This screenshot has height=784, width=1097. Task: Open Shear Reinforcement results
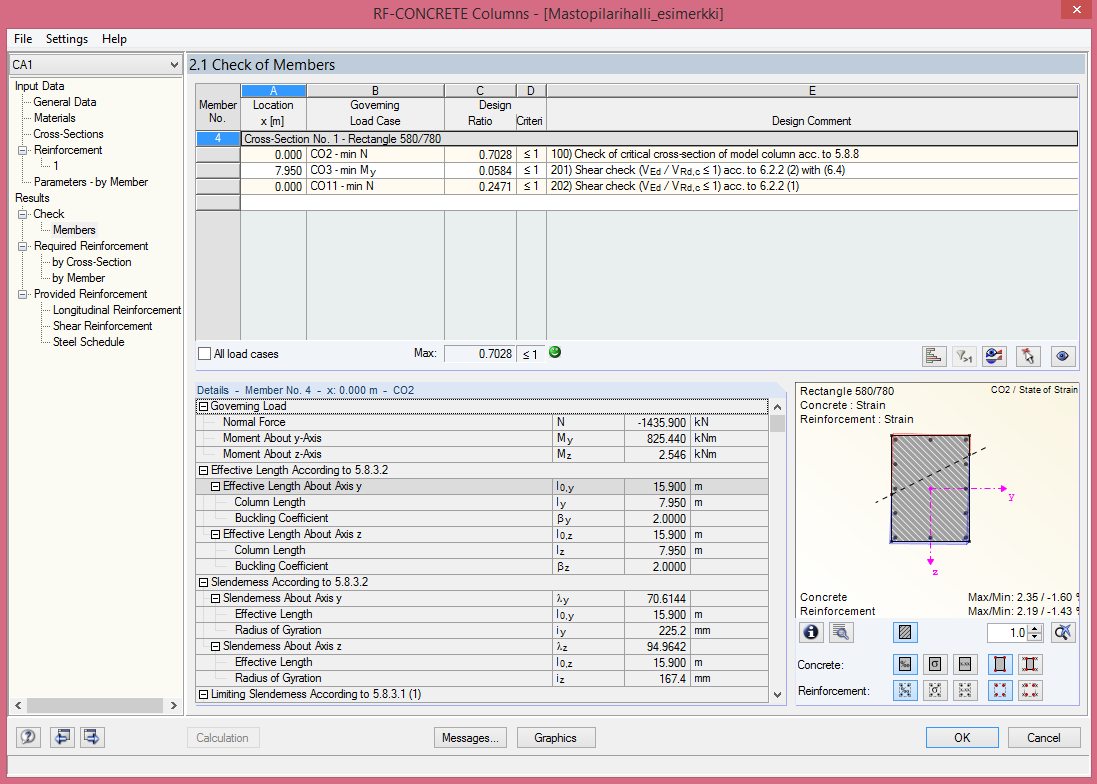tap(103, 326)
